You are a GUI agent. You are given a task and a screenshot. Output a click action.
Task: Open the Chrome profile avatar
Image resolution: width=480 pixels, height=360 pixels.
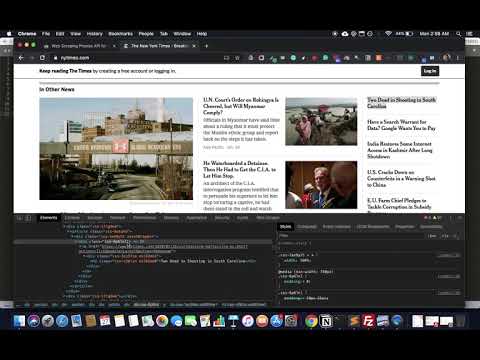[447, 58]
